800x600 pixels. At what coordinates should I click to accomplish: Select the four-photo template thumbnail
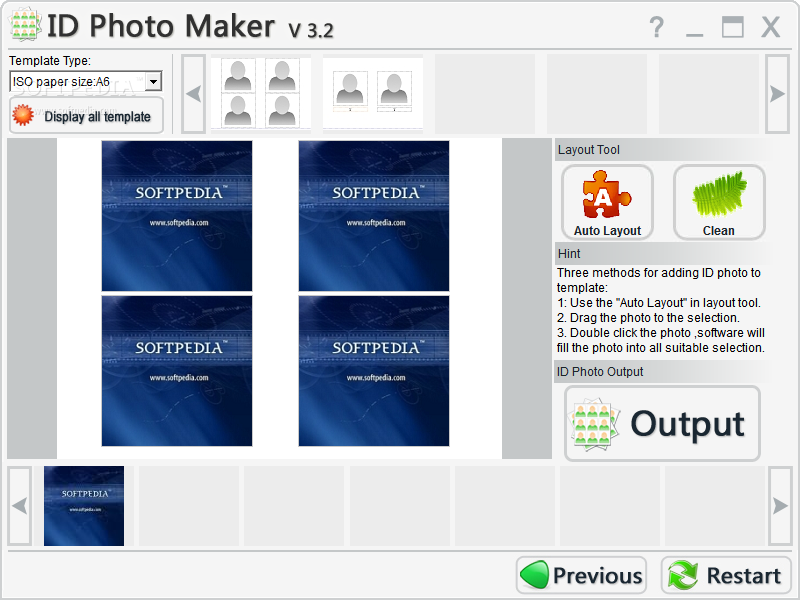point(261,93)
